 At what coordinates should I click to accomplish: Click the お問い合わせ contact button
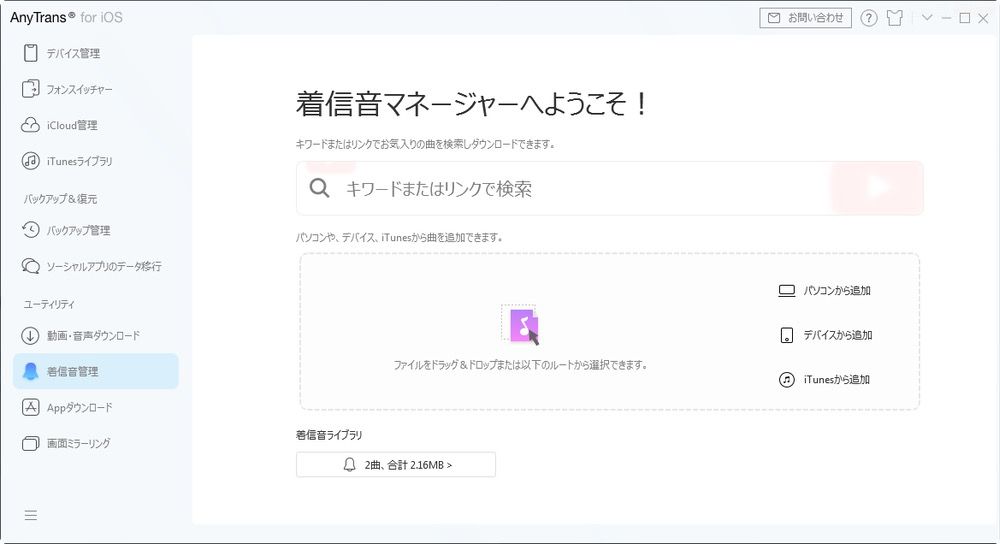click(x=805, y=18)
